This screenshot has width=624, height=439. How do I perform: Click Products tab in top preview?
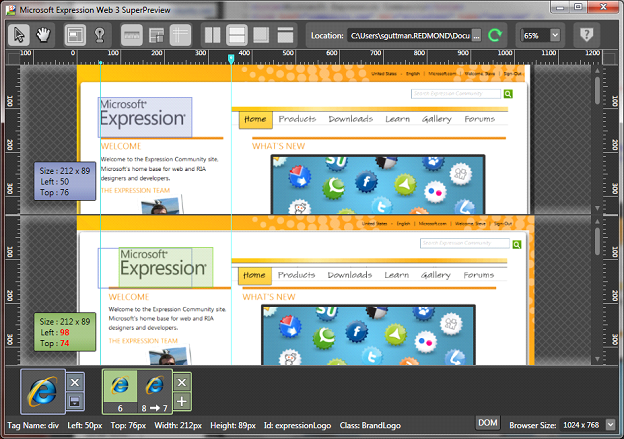point(297,119)
